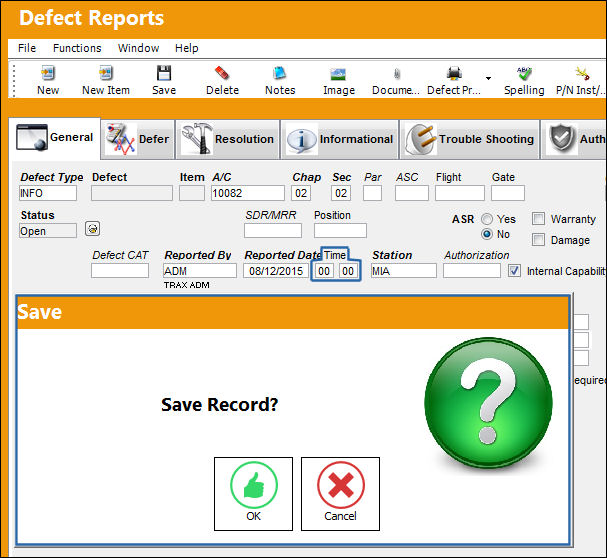Switch to the Informational tab
Screen dimensions: 607x558
[x=340, y=139]
